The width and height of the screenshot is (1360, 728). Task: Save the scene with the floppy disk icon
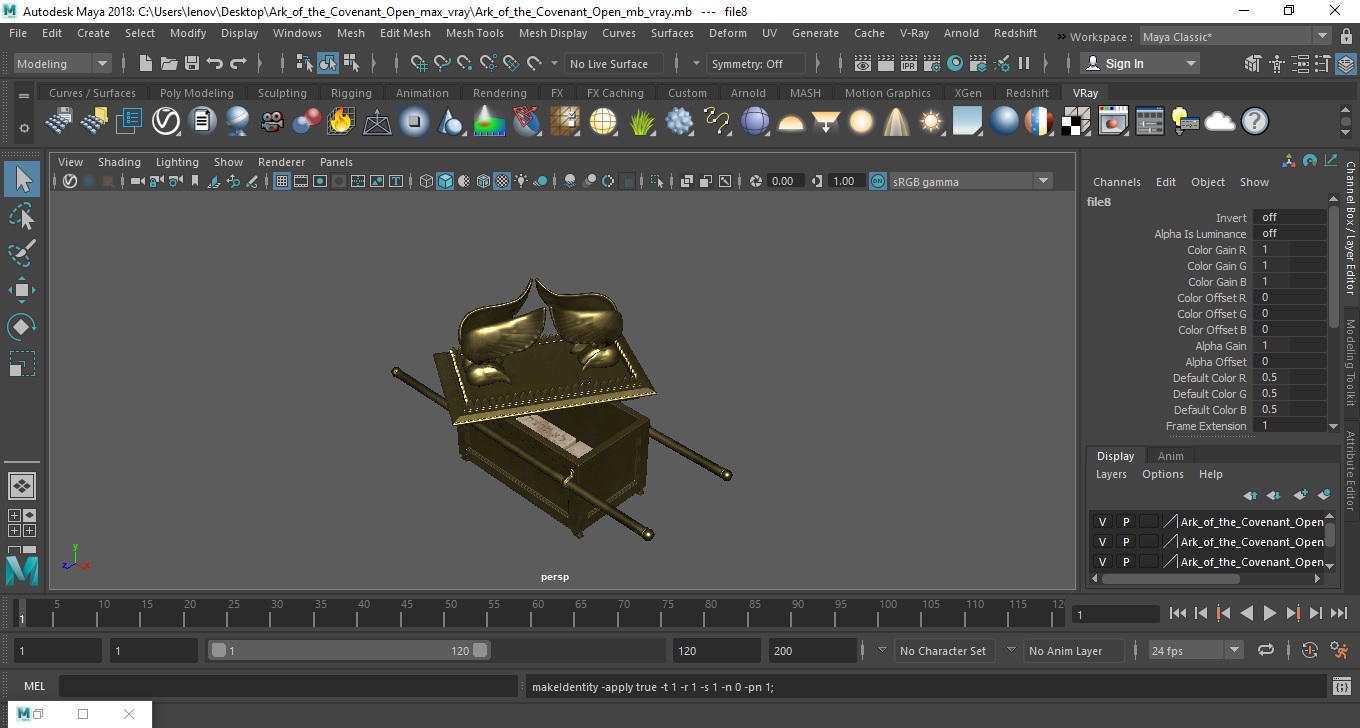point(191,63)
